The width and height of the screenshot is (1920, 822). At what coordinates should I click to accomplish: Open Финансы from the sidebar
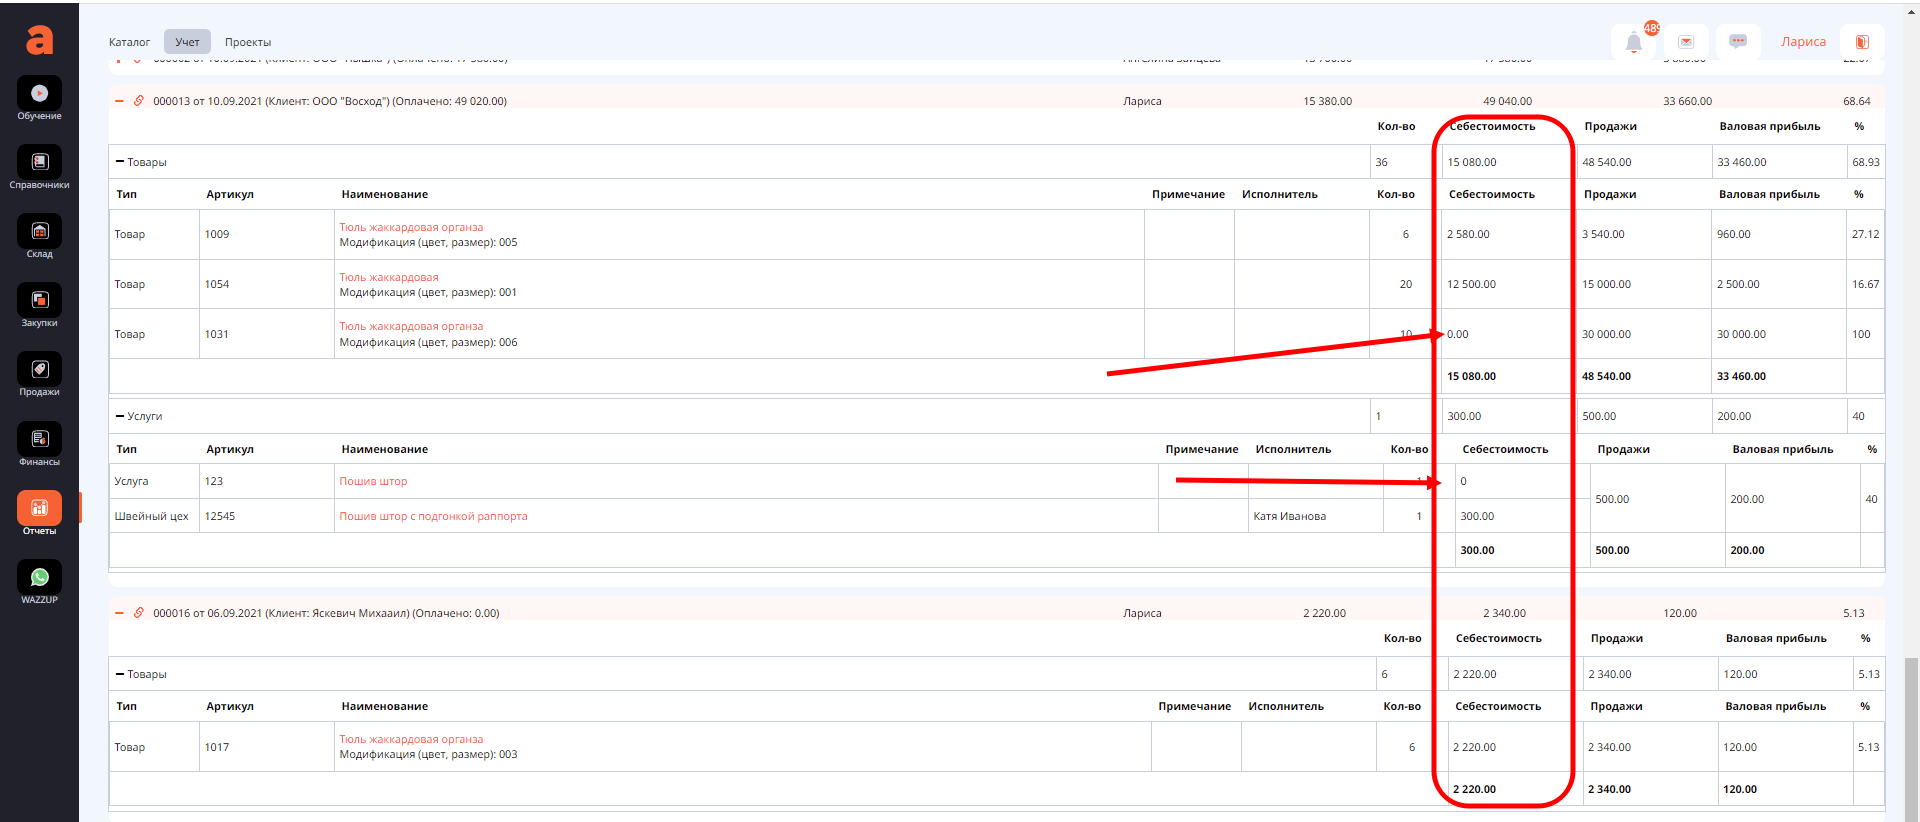point(39,441)
